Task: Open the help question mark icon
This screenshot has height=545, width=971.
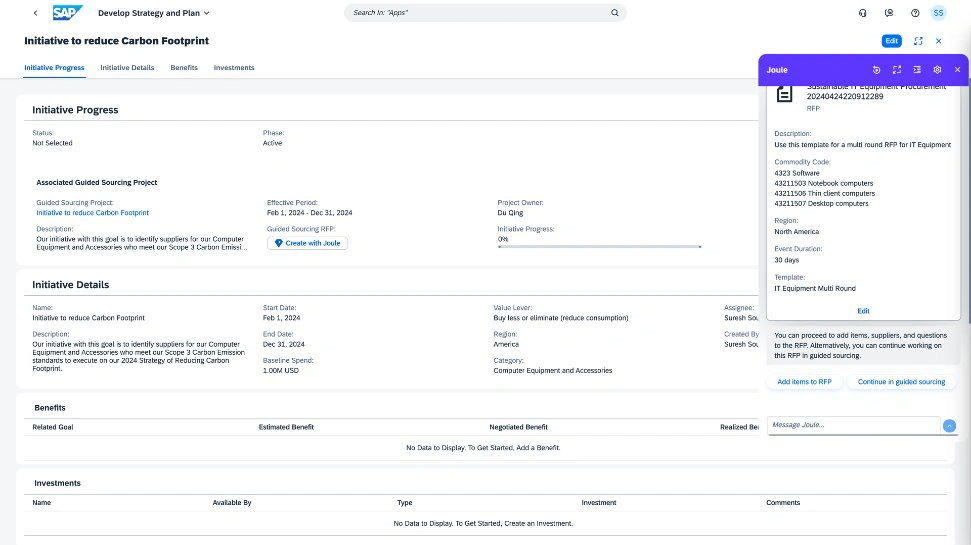Action: (915, 13)
